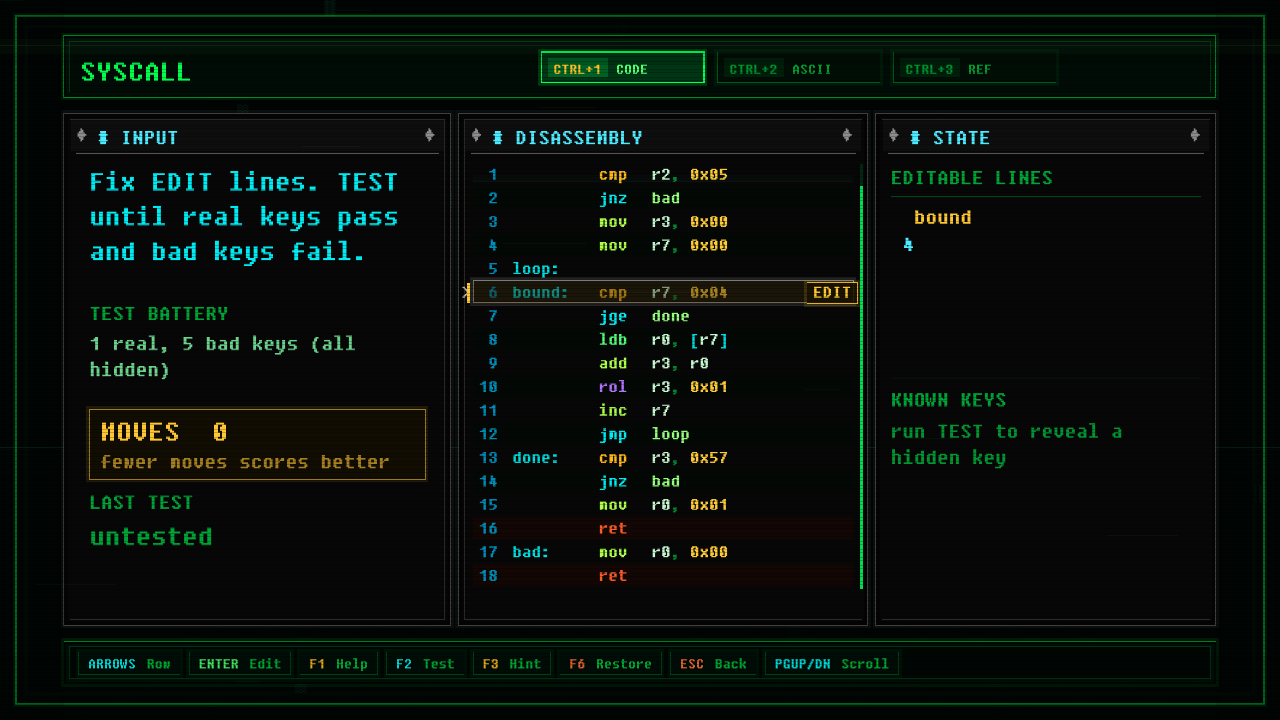Click the SYSCALL title
The height and width of the screenshot is (720, 1280).
(135, 72)
